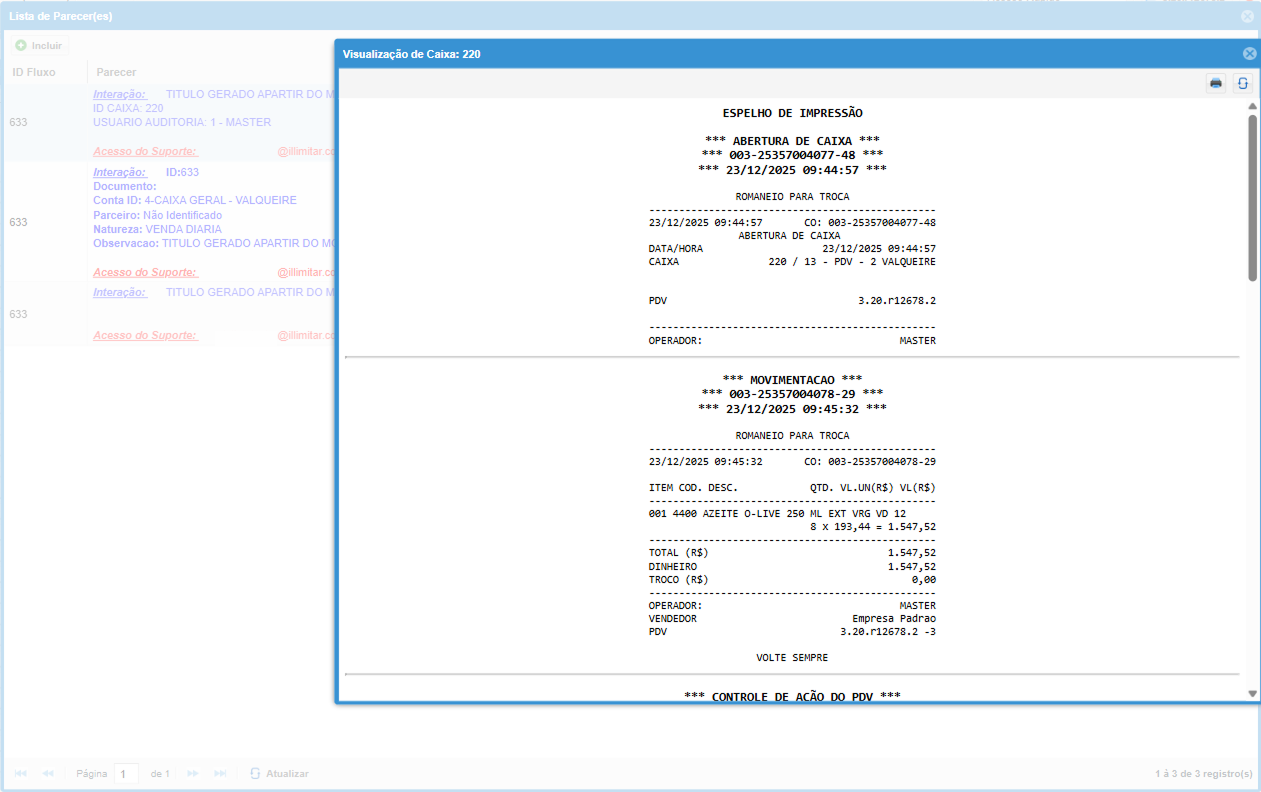This screenshot has height=792, width=1261.
Task: Sort by the ID Fluxo column header
Action: pyautogui.click(x=34, y=72)
